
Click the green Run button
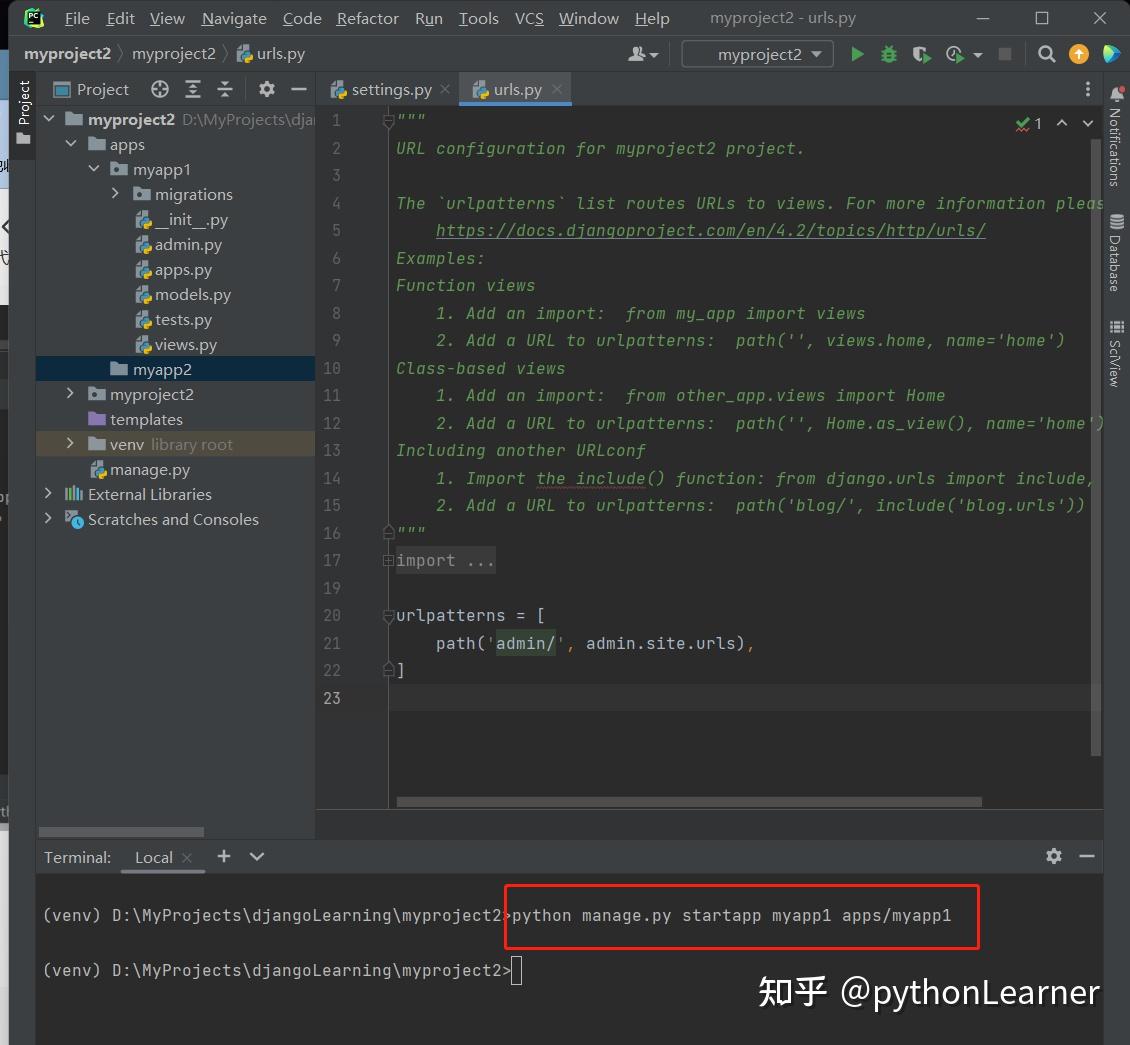[857, 54]
